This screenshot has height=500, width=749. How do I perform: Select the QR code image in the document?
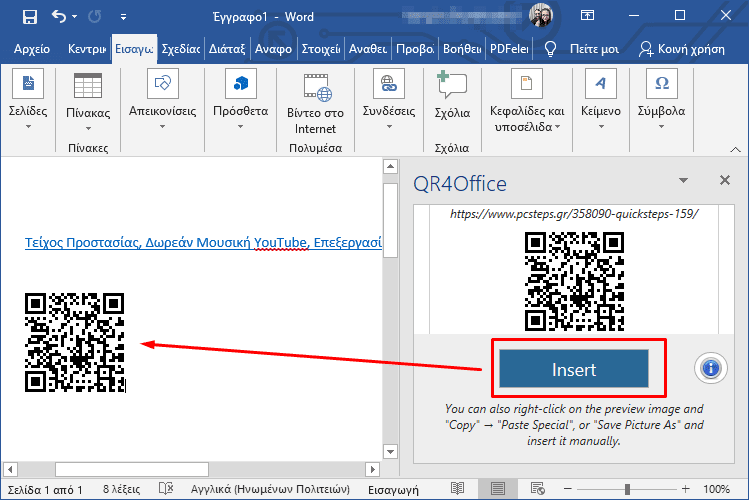point(75,342)
